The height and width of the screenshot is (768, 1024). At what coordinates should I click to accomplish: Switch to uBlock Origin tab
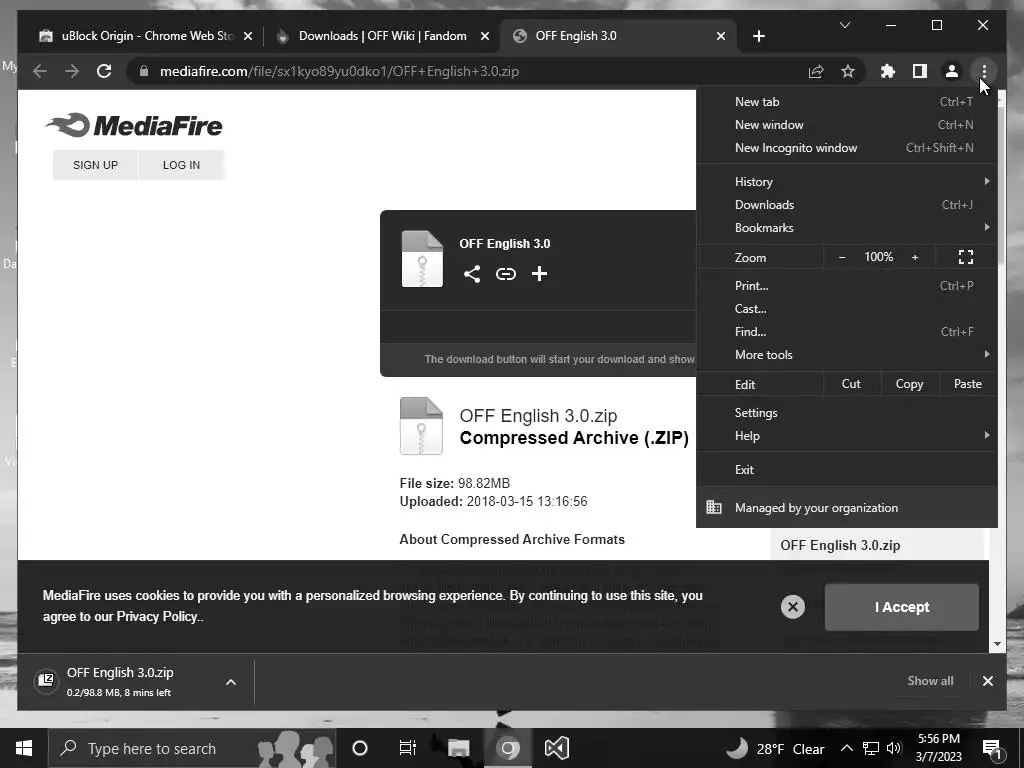(x=145, y=36)
